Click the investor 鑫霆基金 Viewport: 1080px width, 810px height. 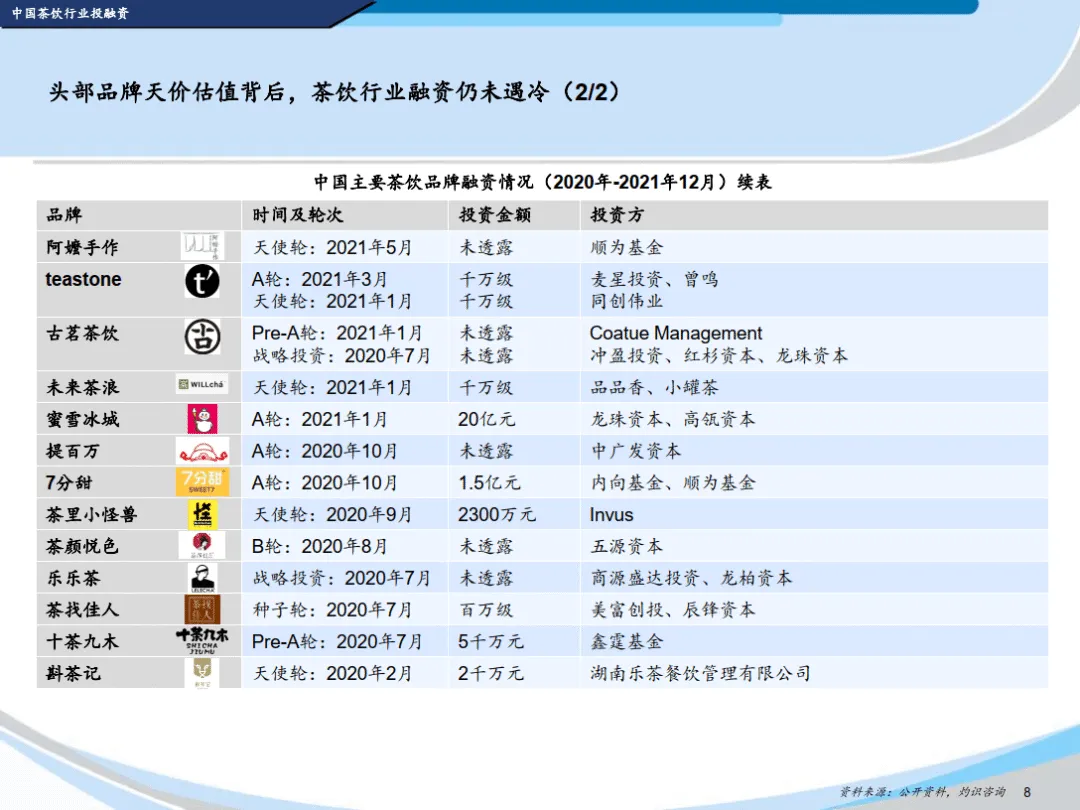(627, 641)
